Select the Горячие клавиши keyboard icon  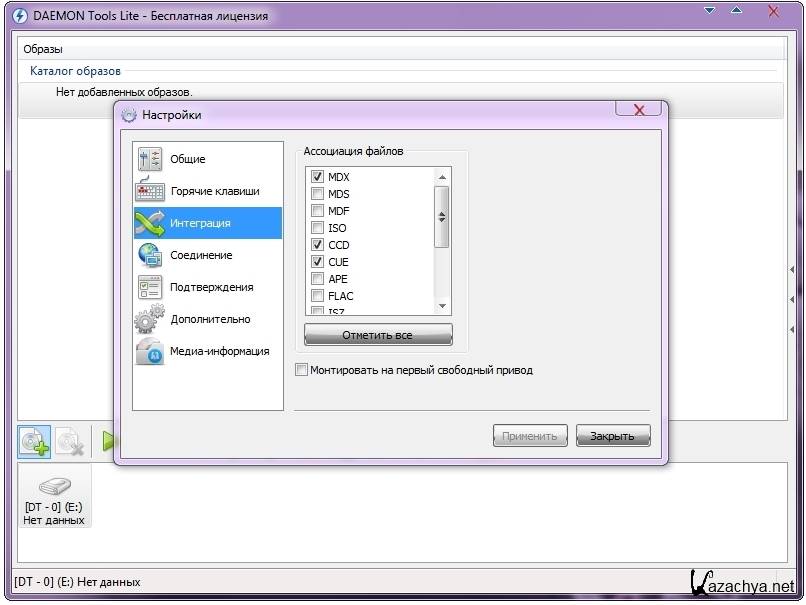(150, 191)
